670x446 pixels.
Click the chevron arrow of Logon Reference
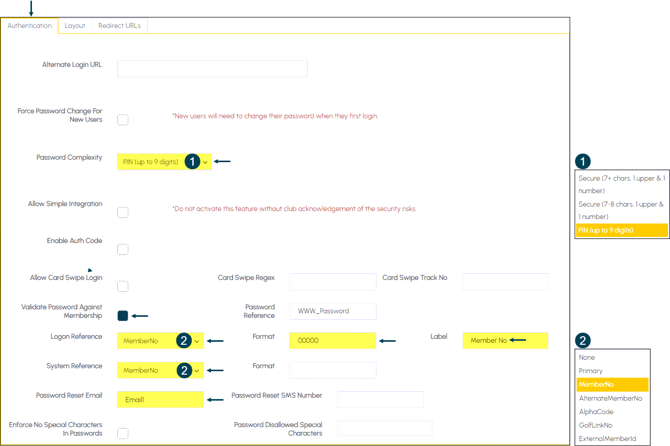coord(197,341)
